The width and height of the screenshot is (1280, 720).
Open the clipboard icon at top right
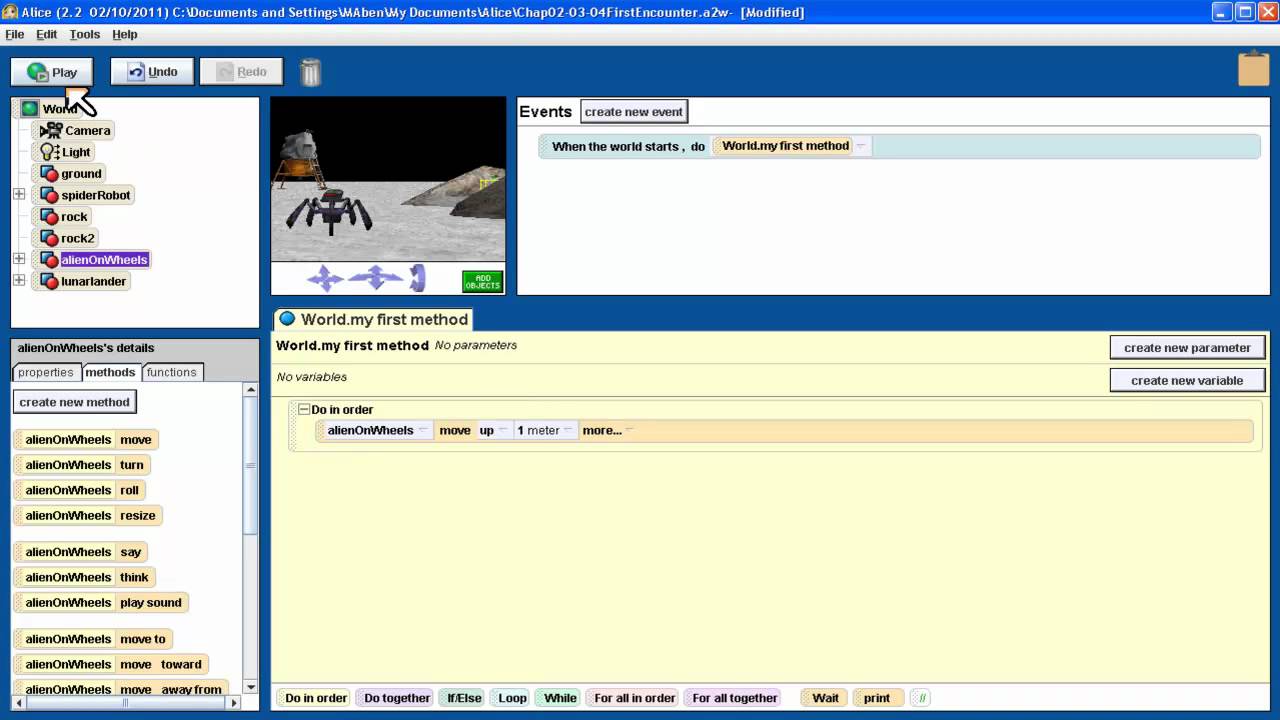(1253, 69)
